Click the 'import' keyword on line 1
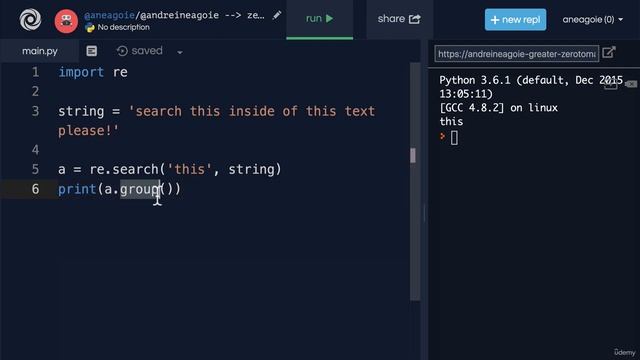The image size is (640, 360). coord(81,72)
